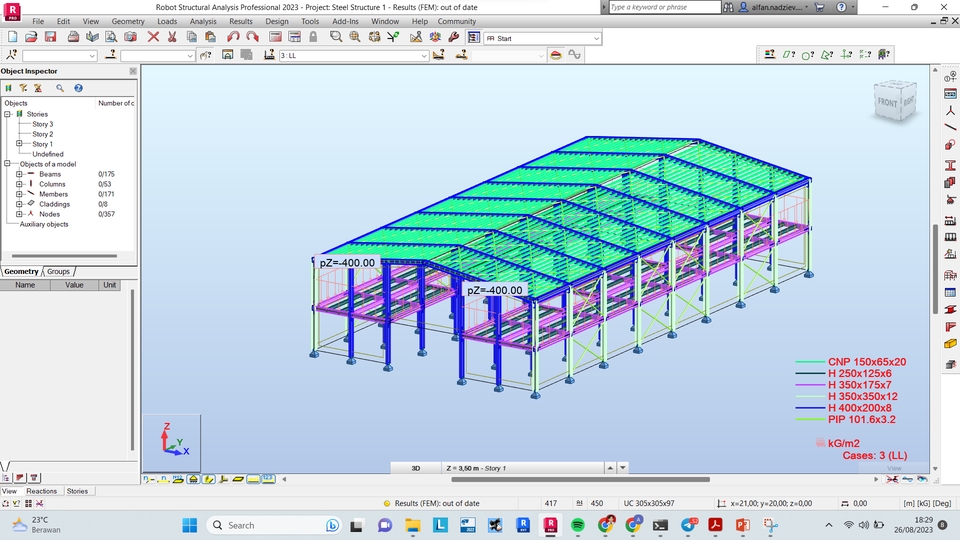Viewport: 960px width, 540px height.
Task: Open the load case 3 : LL dropdown
Action: pyautogui.click(x=424, y=55)
